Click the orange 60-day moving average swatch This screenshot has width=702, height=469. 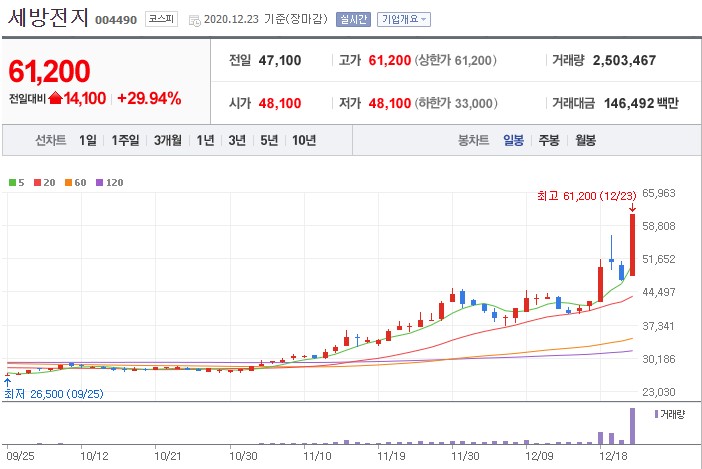68,183
